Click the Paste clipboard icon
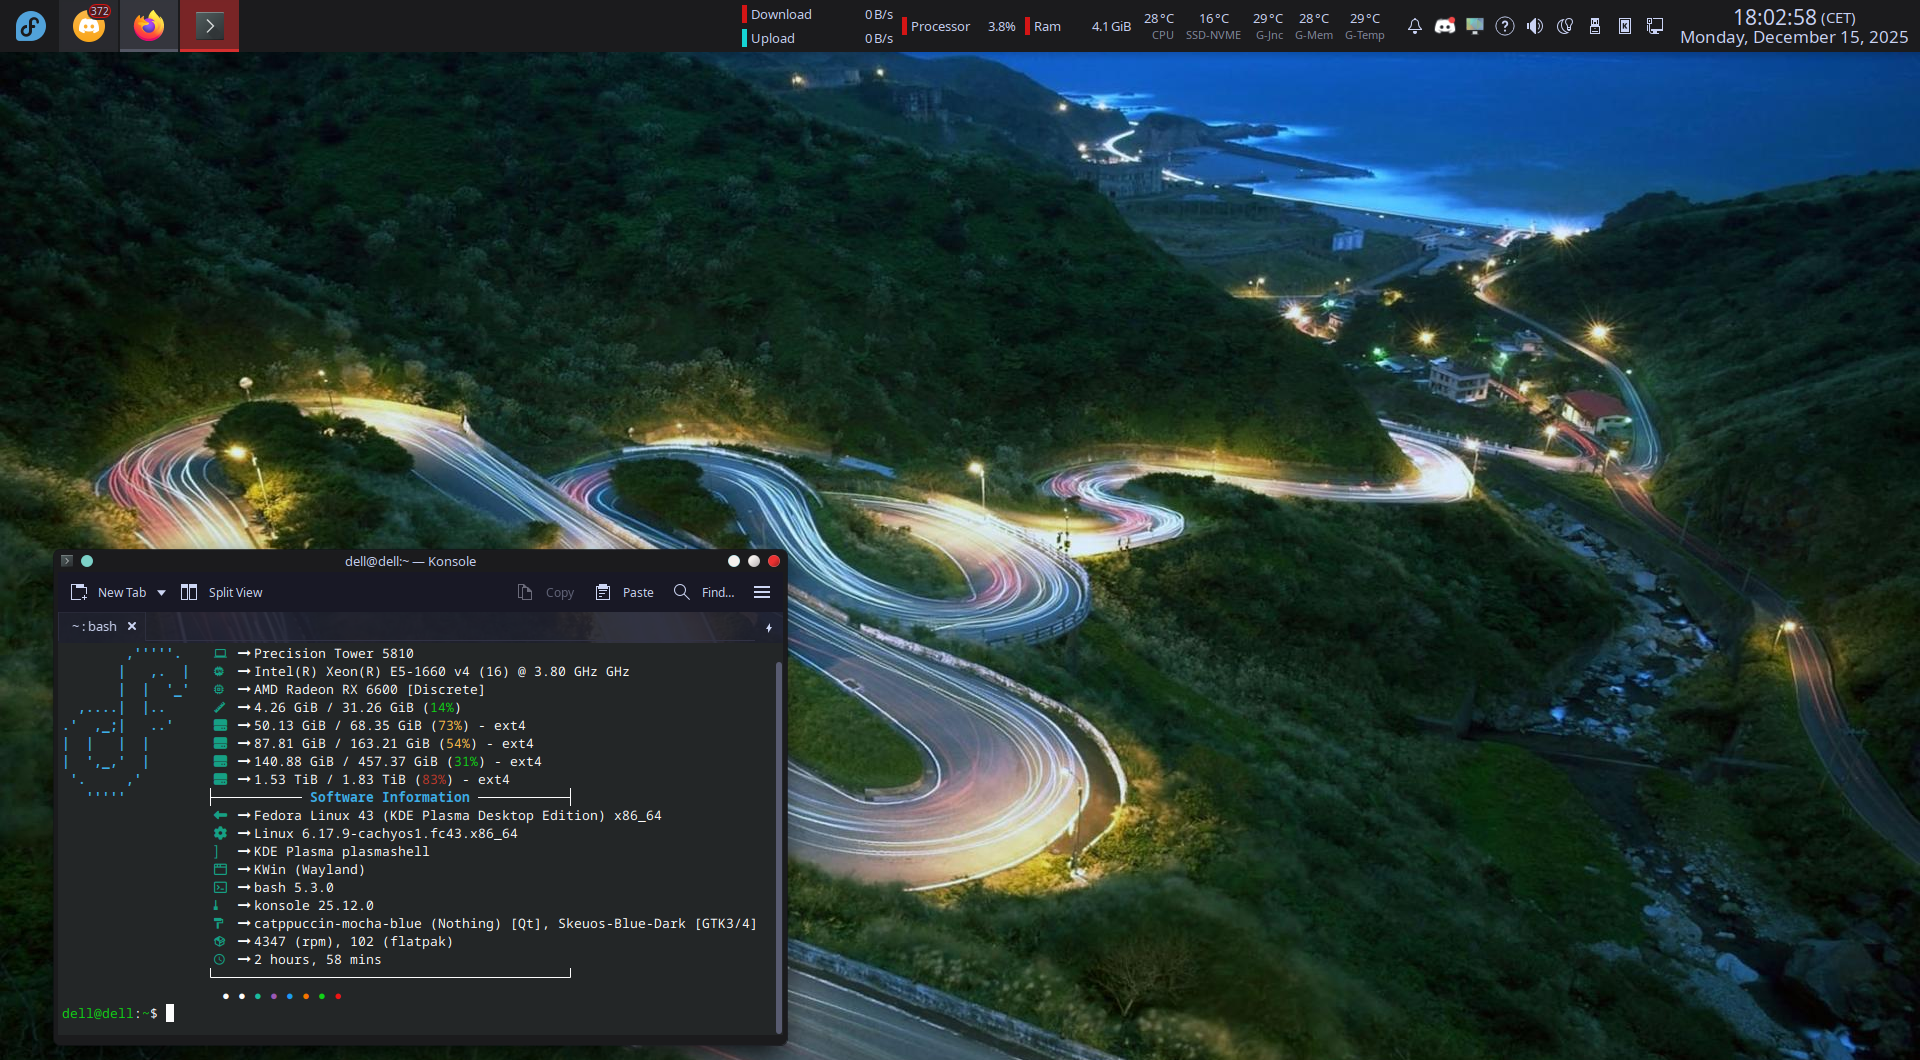The width and height of the screenshot is (1920, 1060). (603, 592)
